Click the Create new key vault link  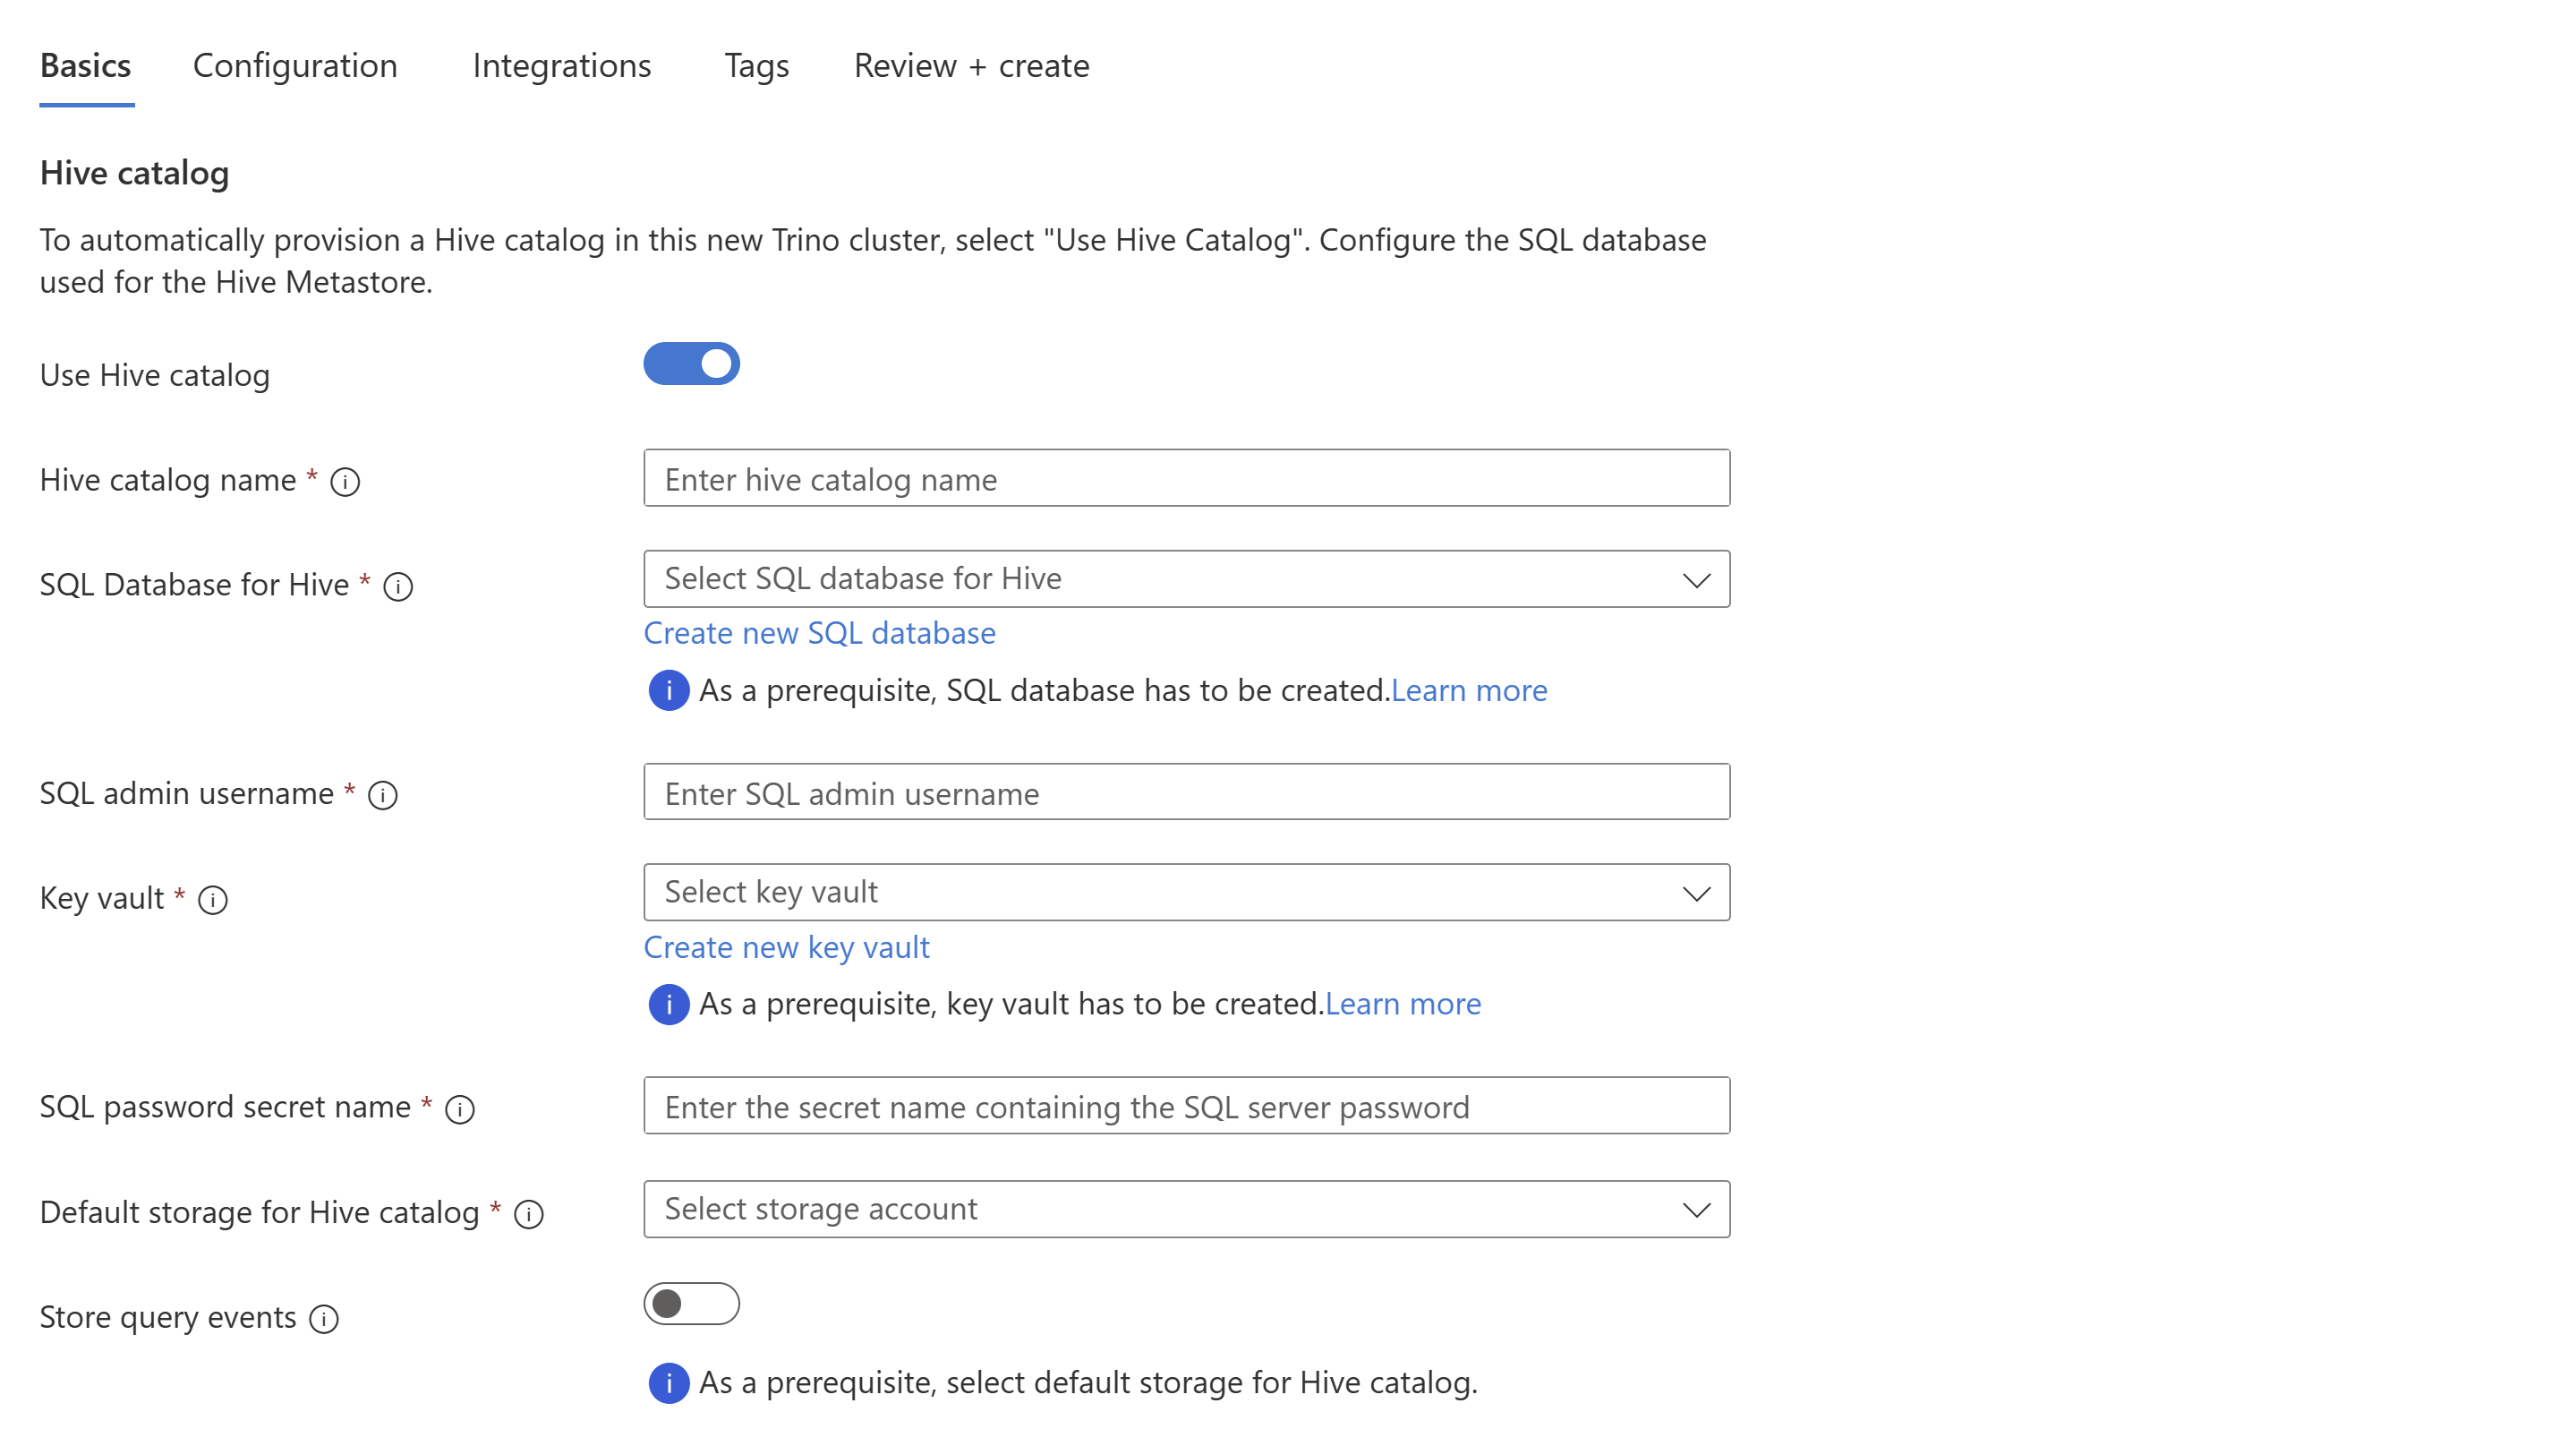coord(786,945)
